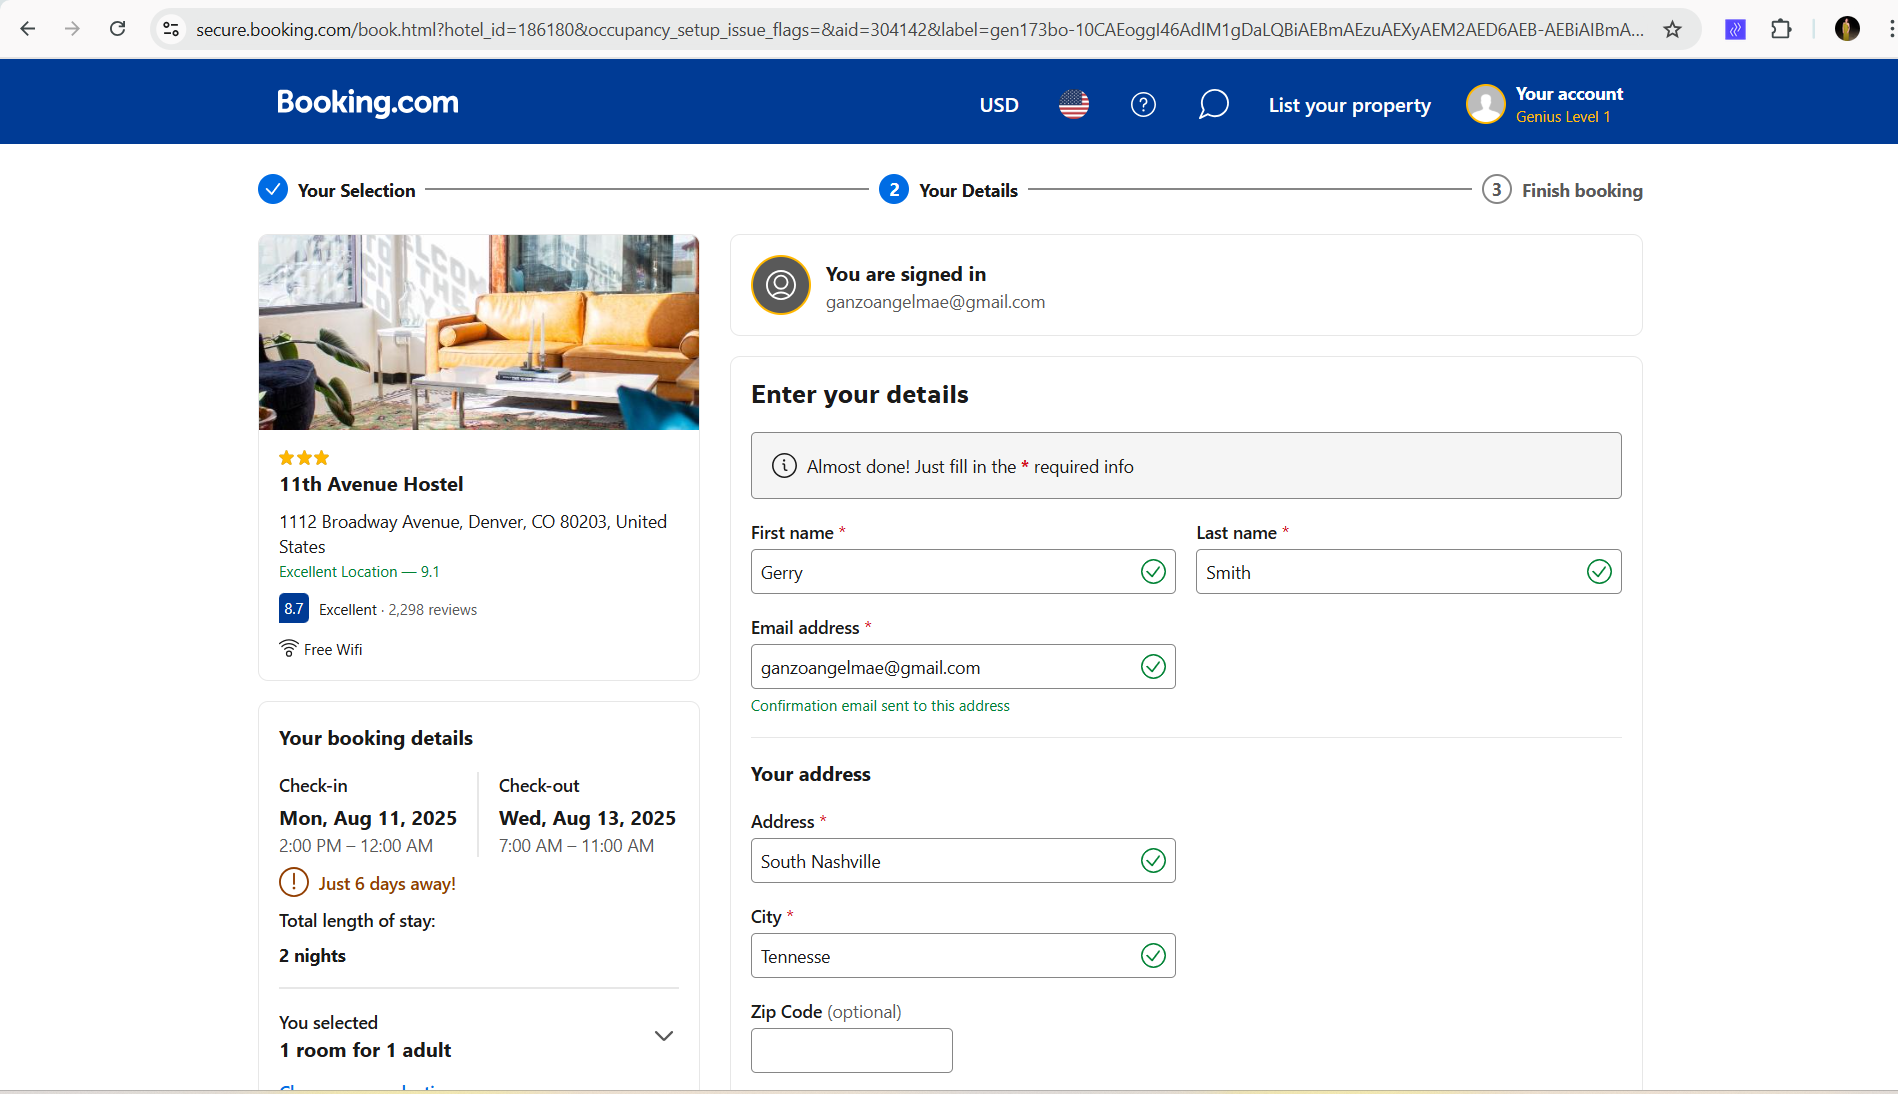Click the browser forward arrow

click(x=72, y=29)
